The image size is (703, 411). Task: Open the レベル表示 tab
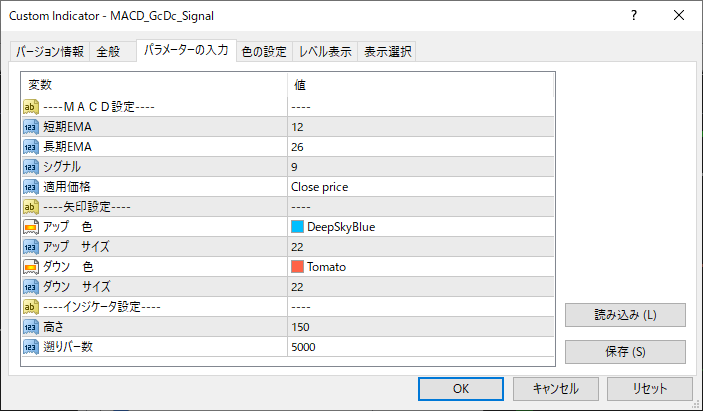(x=325, y=52)
